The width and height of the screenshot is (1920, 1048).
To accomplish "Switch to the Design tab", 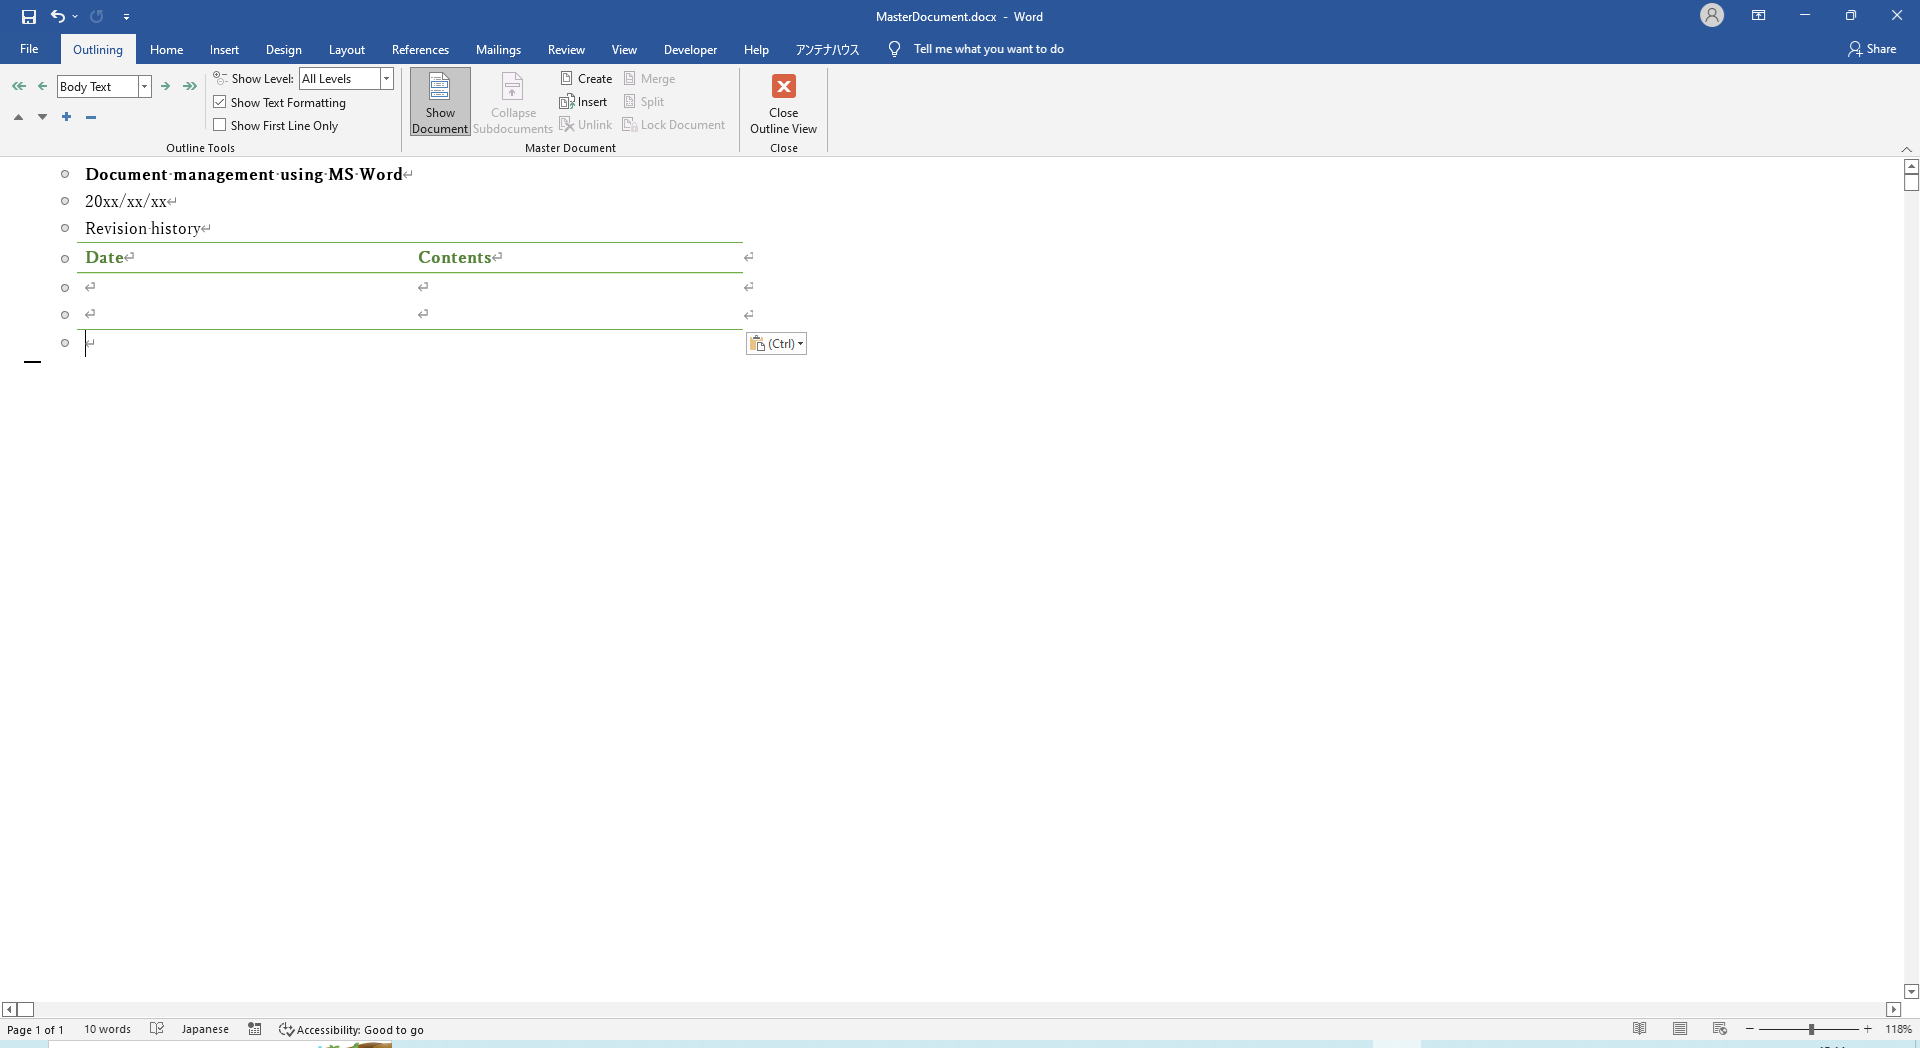I will [284, 50].
